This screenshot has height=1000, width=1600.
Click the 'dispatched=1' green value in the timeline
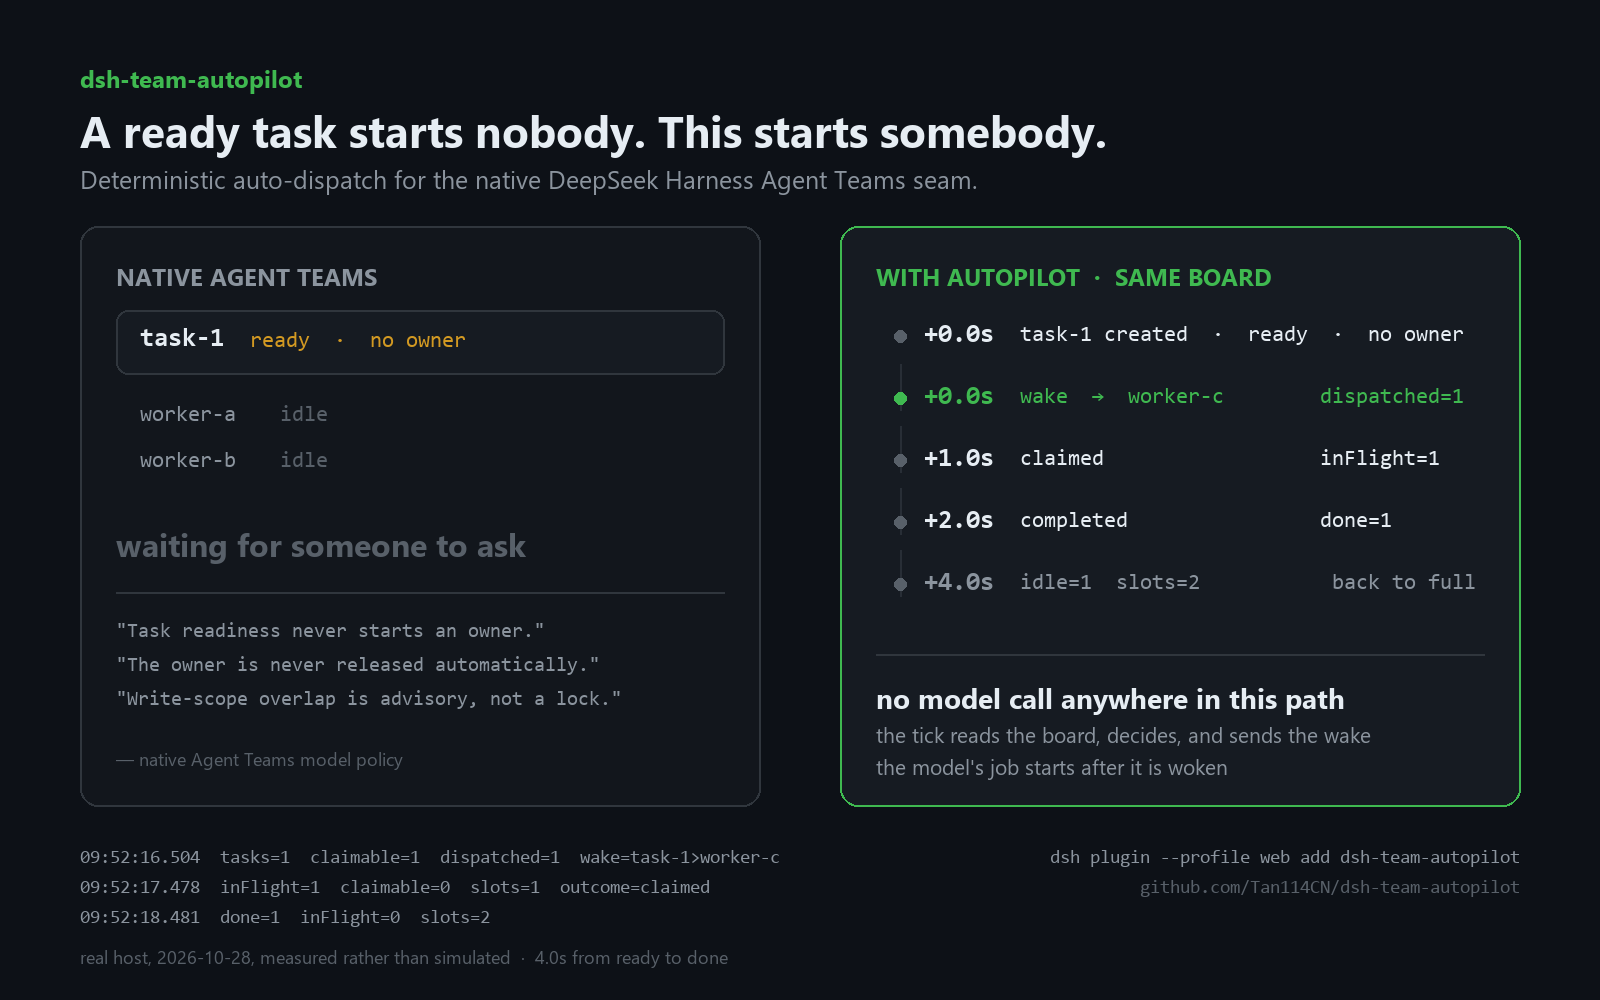(x=1391, y=396)
